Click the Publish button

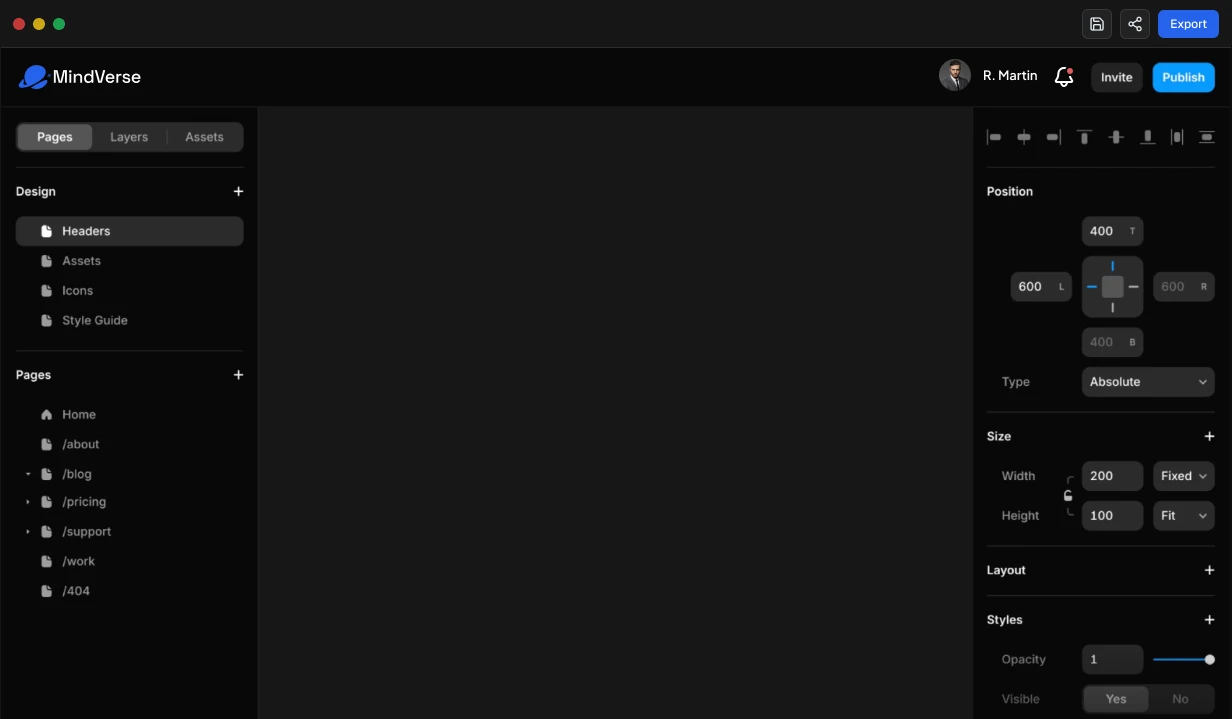1183,77
